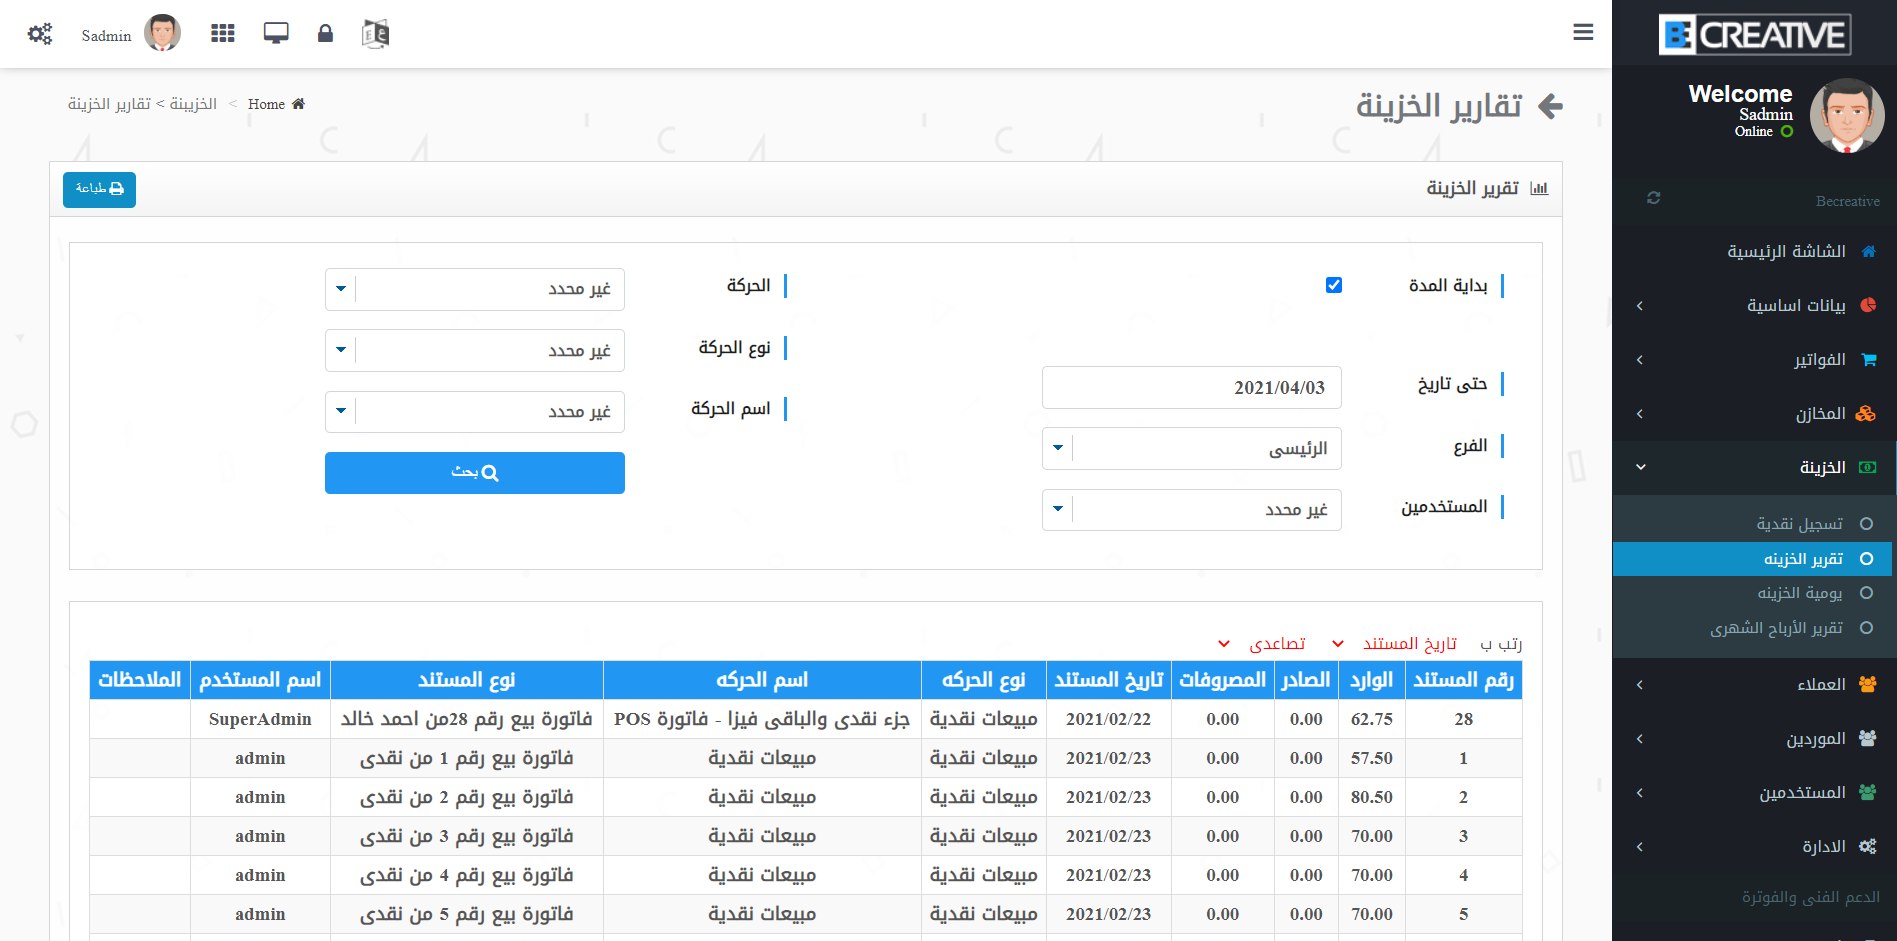This screenshot has width=1897, height=941.
Task: Open the sort direction تصاعدى dropdown
Action: [x=1265, y=644]
